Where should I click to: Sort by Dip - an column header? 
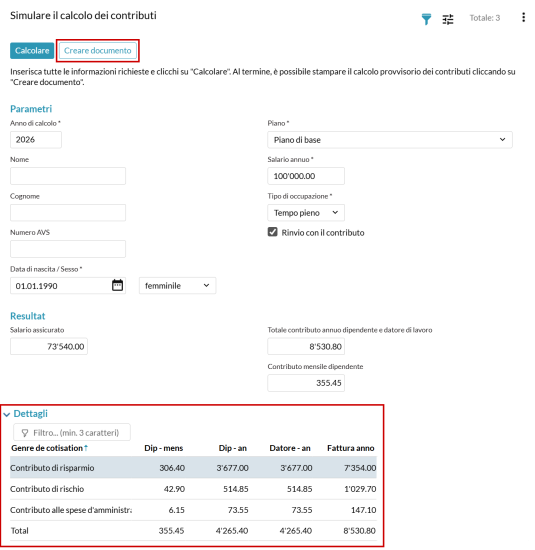tap(233, 448)
